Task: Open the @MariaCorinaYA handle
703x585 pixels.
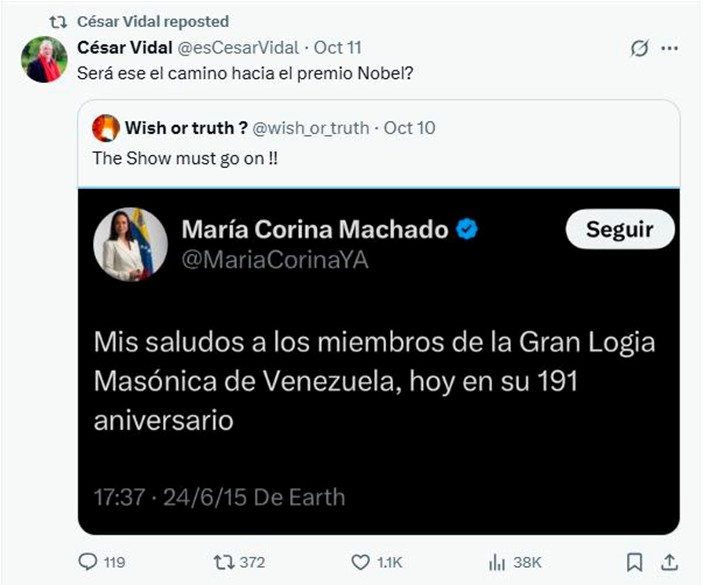Action: click(x=275, y=260)
